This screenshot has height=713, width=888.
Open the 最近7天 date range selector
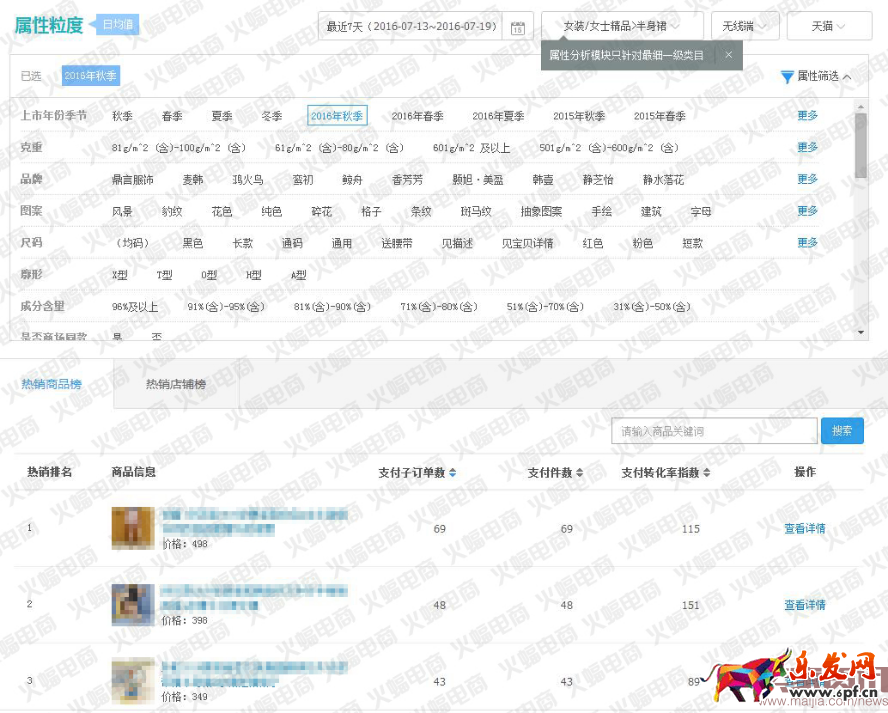pyautogui.click(x=411, y=26)
